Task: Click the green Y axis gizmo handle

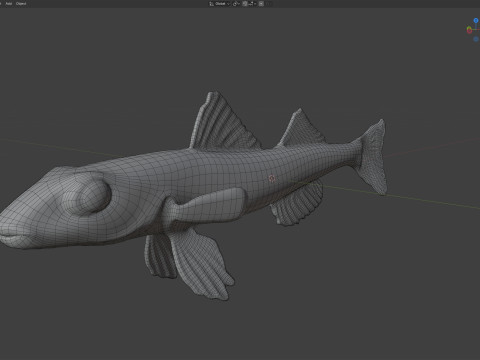Action: coord(469,28)
